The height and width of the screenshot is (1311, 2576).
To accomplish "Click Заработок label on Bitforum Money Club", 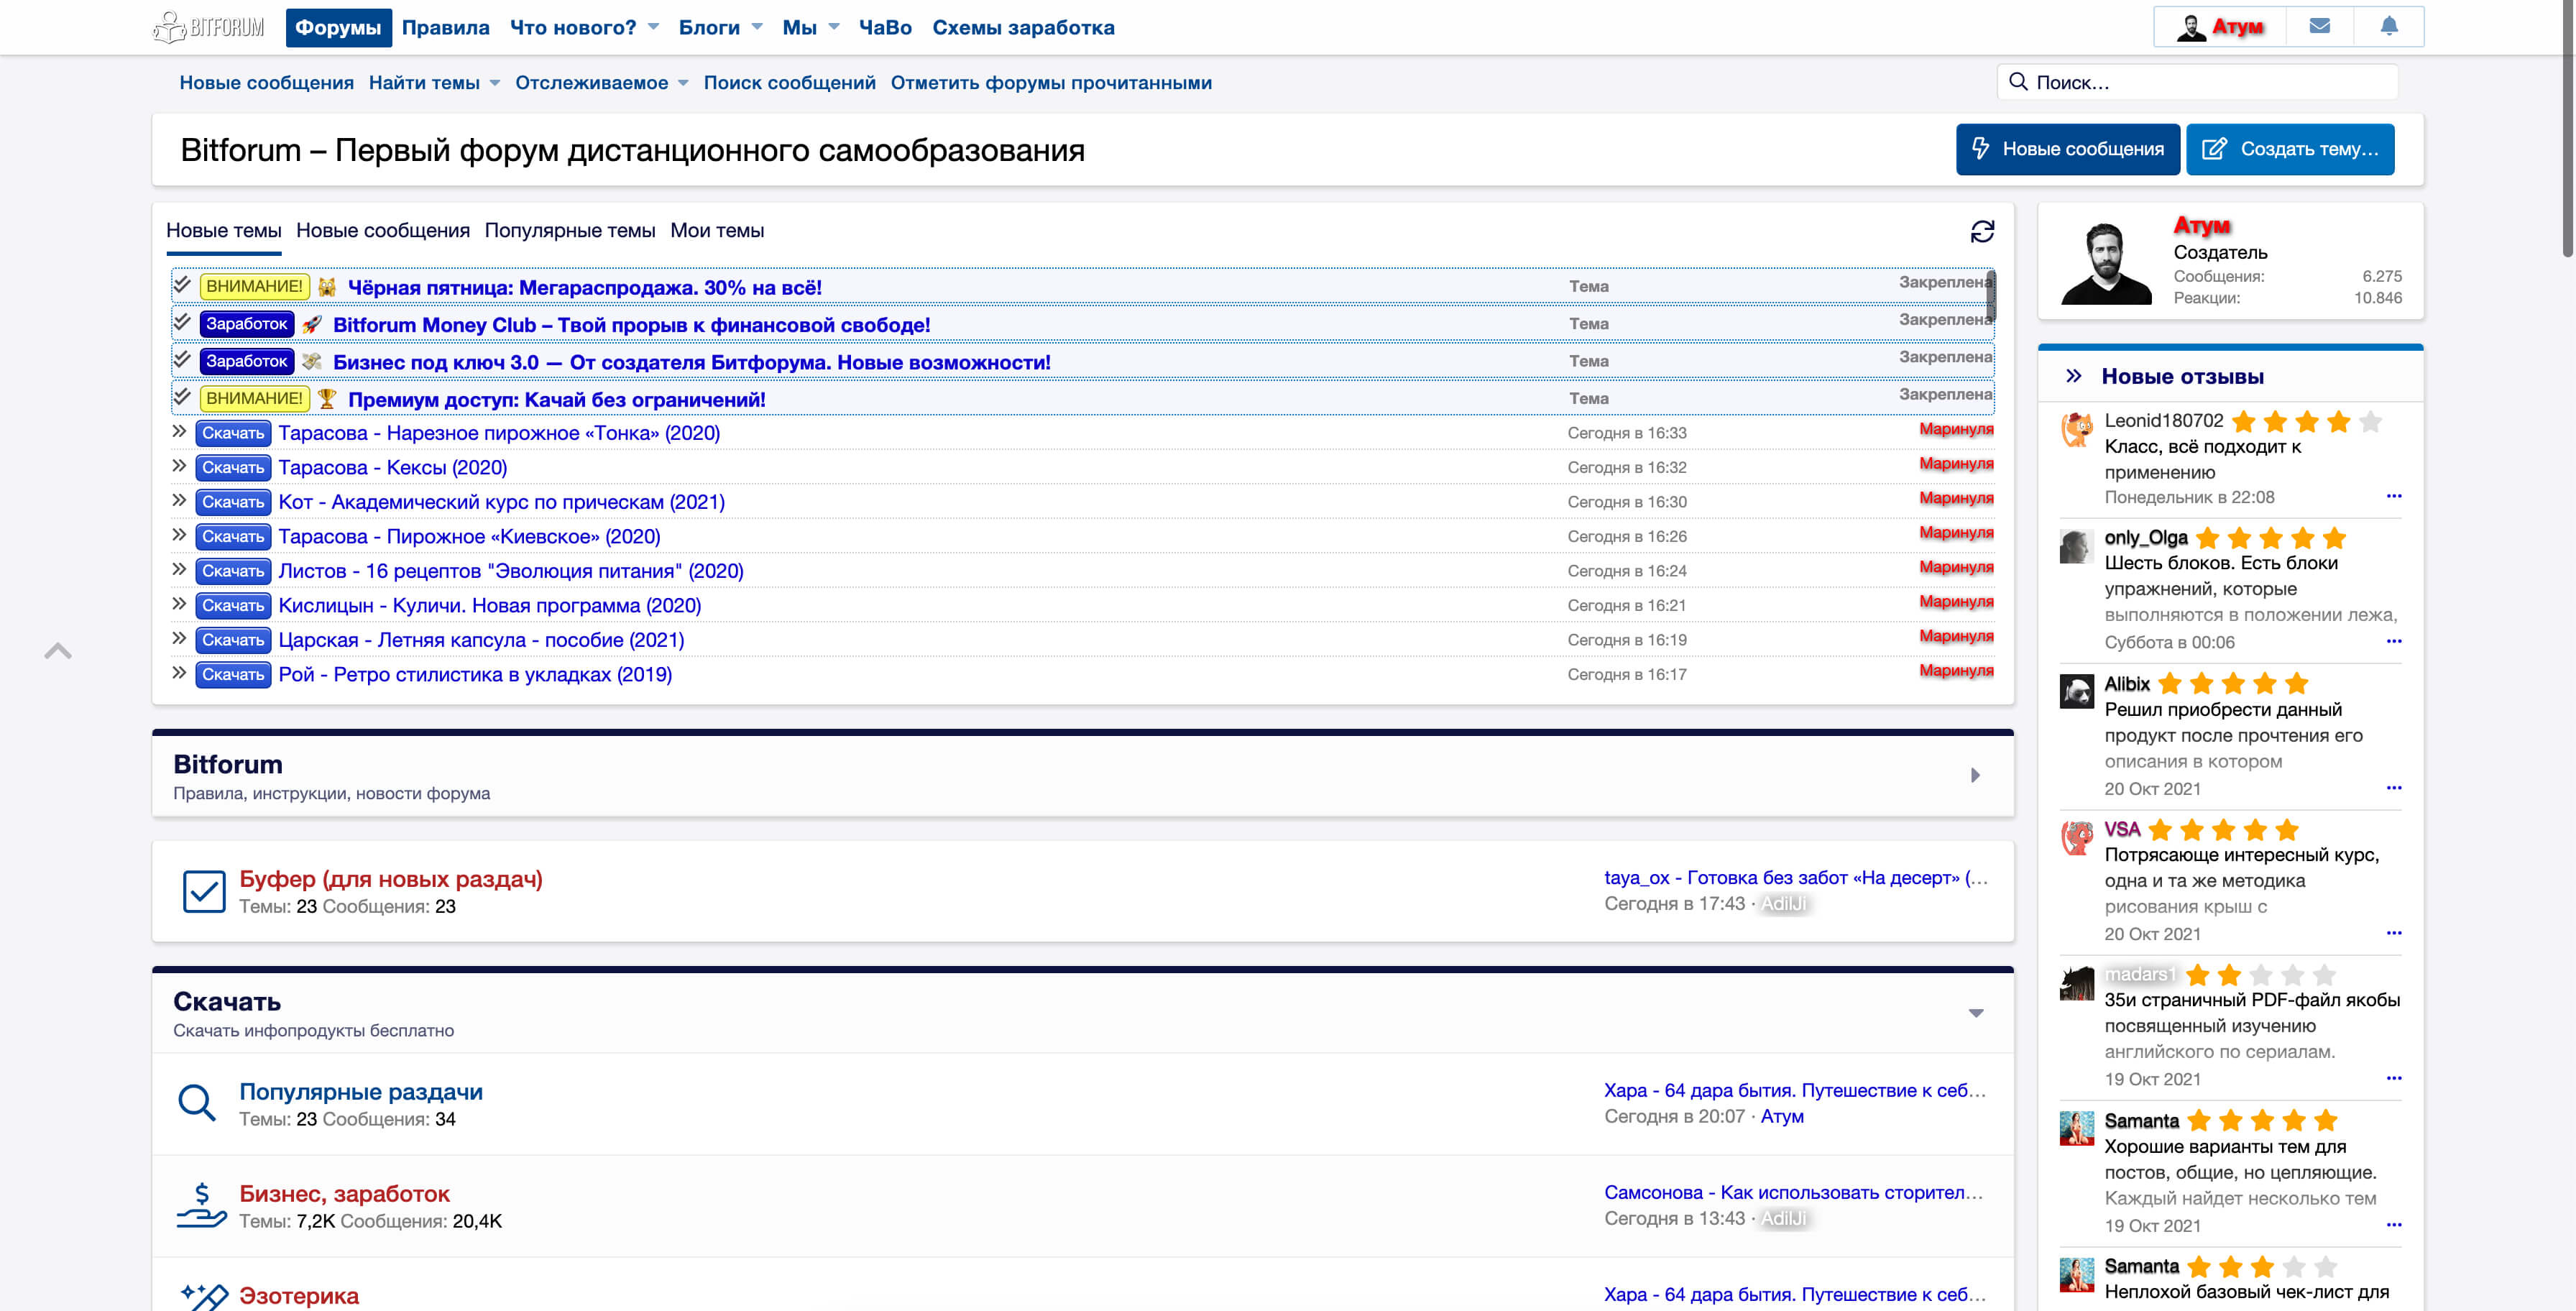I will pos(246,323).
